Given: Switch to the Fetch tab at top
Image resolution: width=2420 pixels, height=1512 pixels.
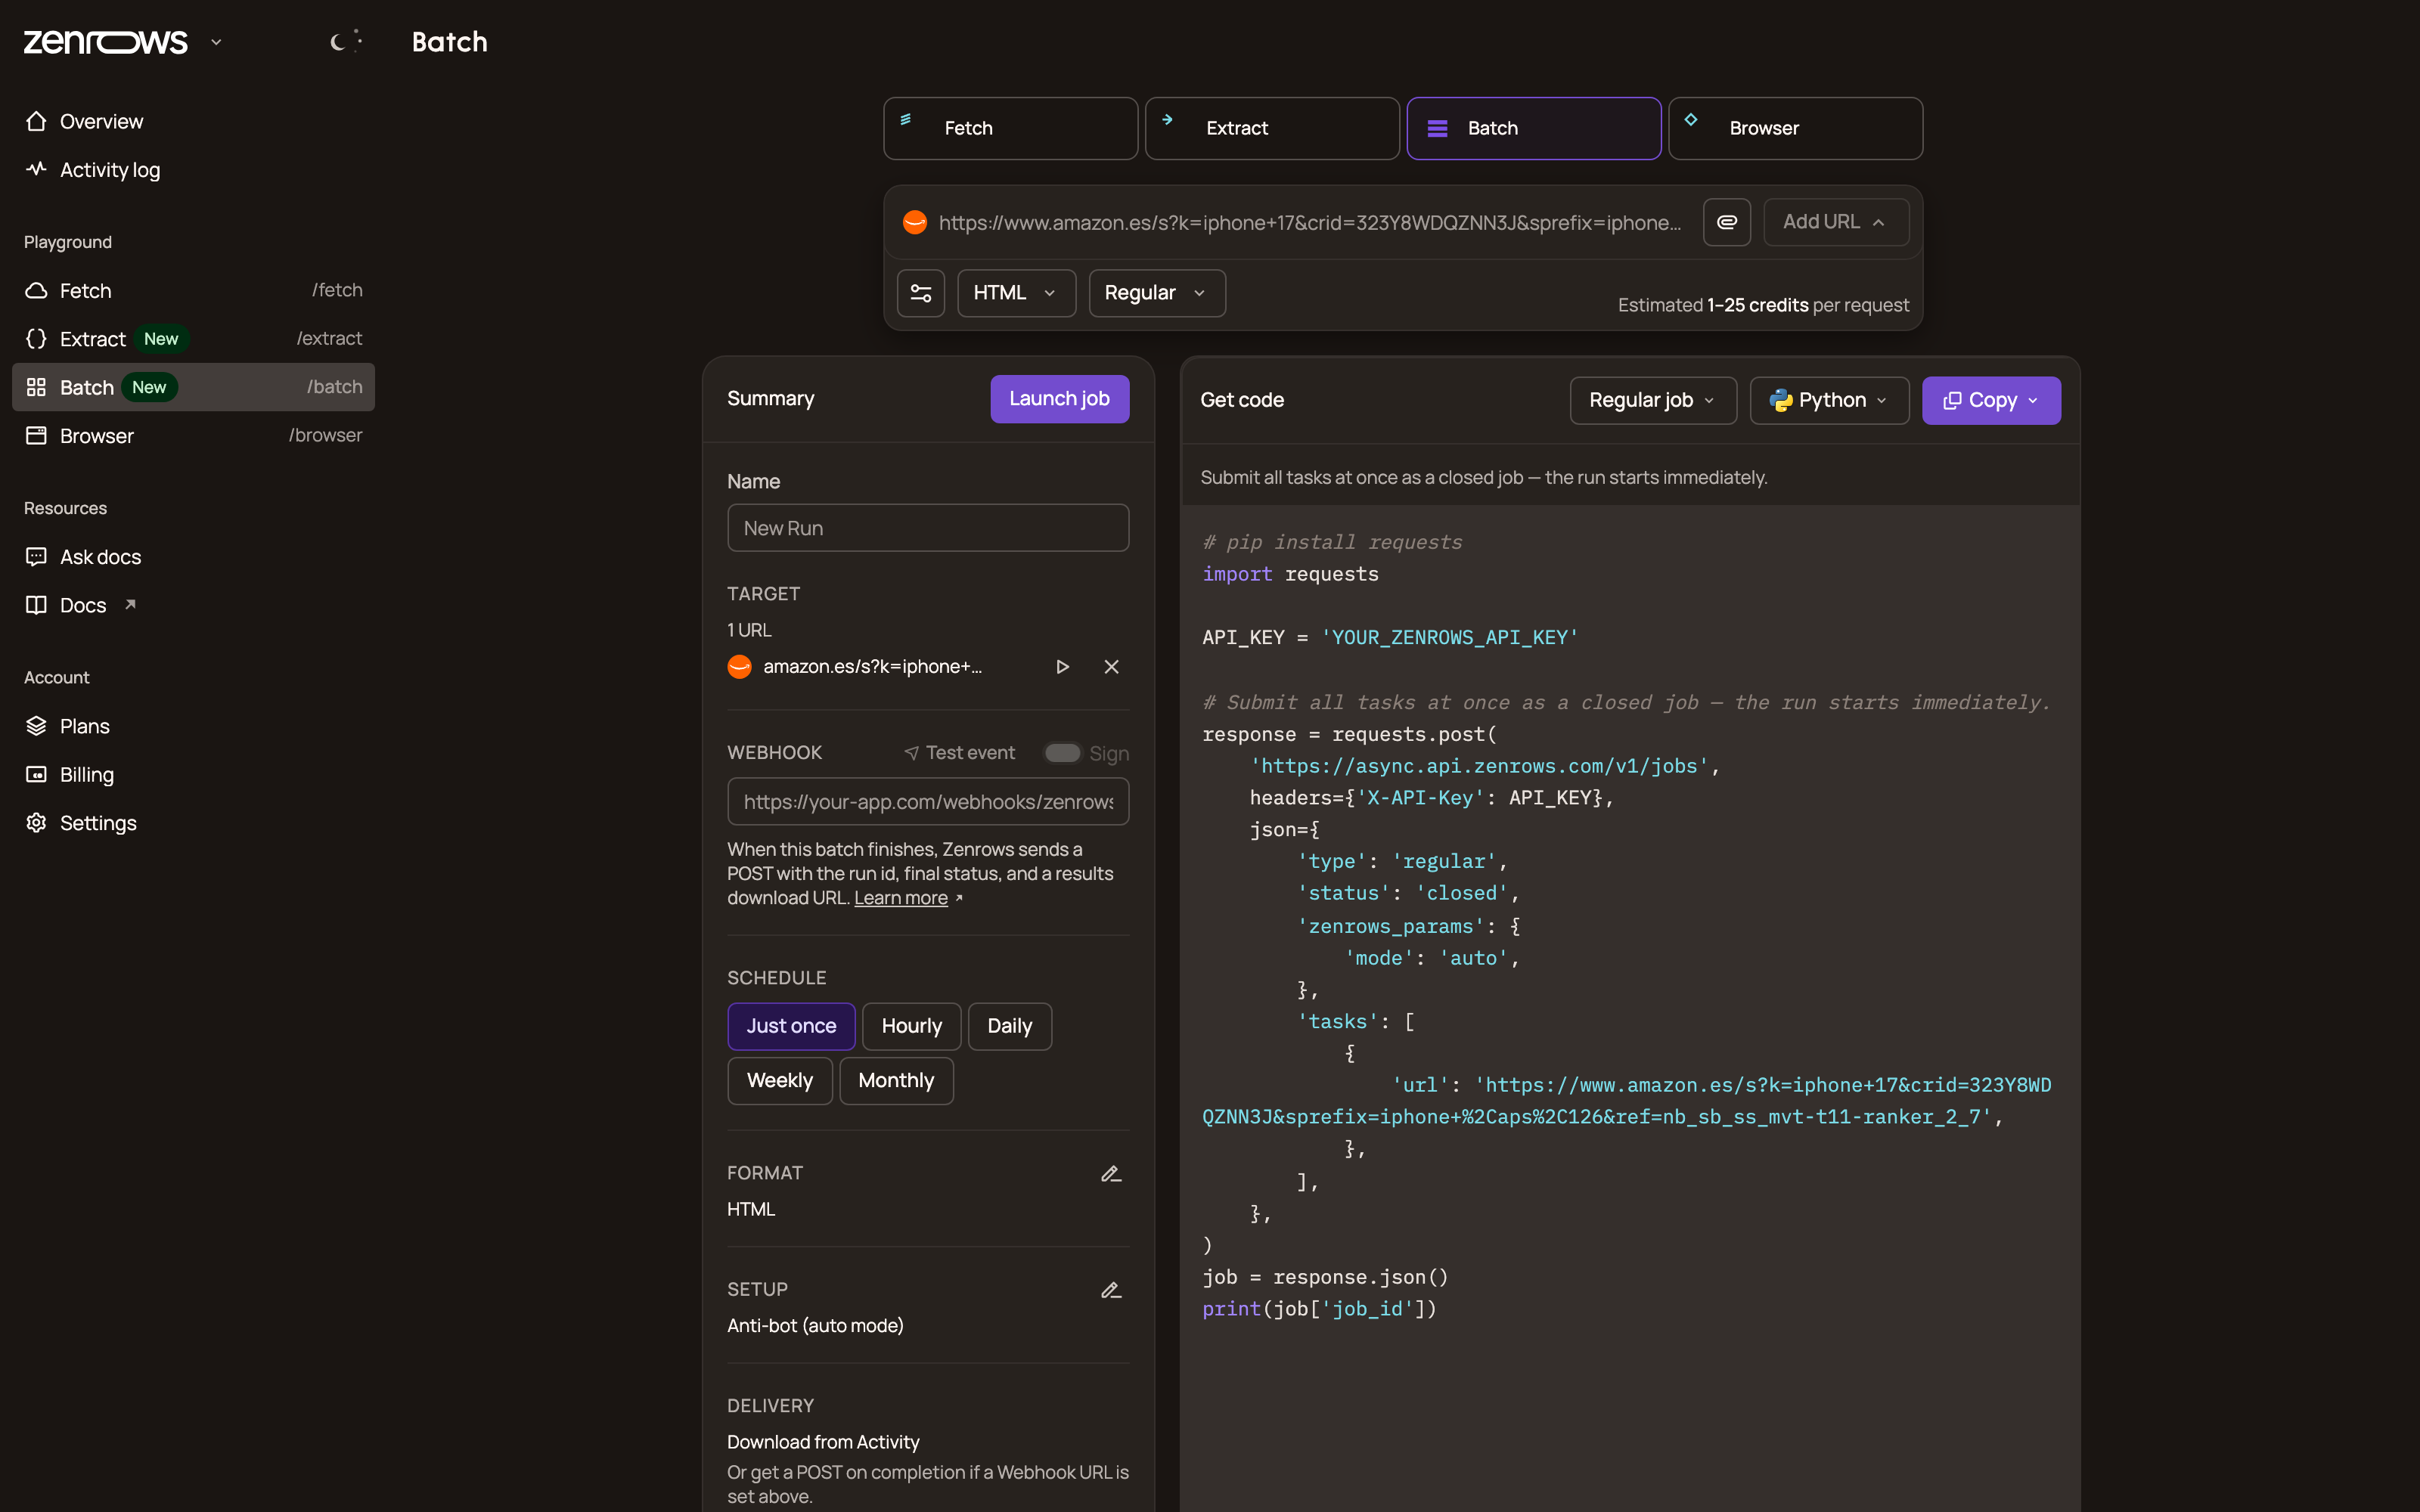Looking at the screenshot, I should click(x=1010, y=128).
